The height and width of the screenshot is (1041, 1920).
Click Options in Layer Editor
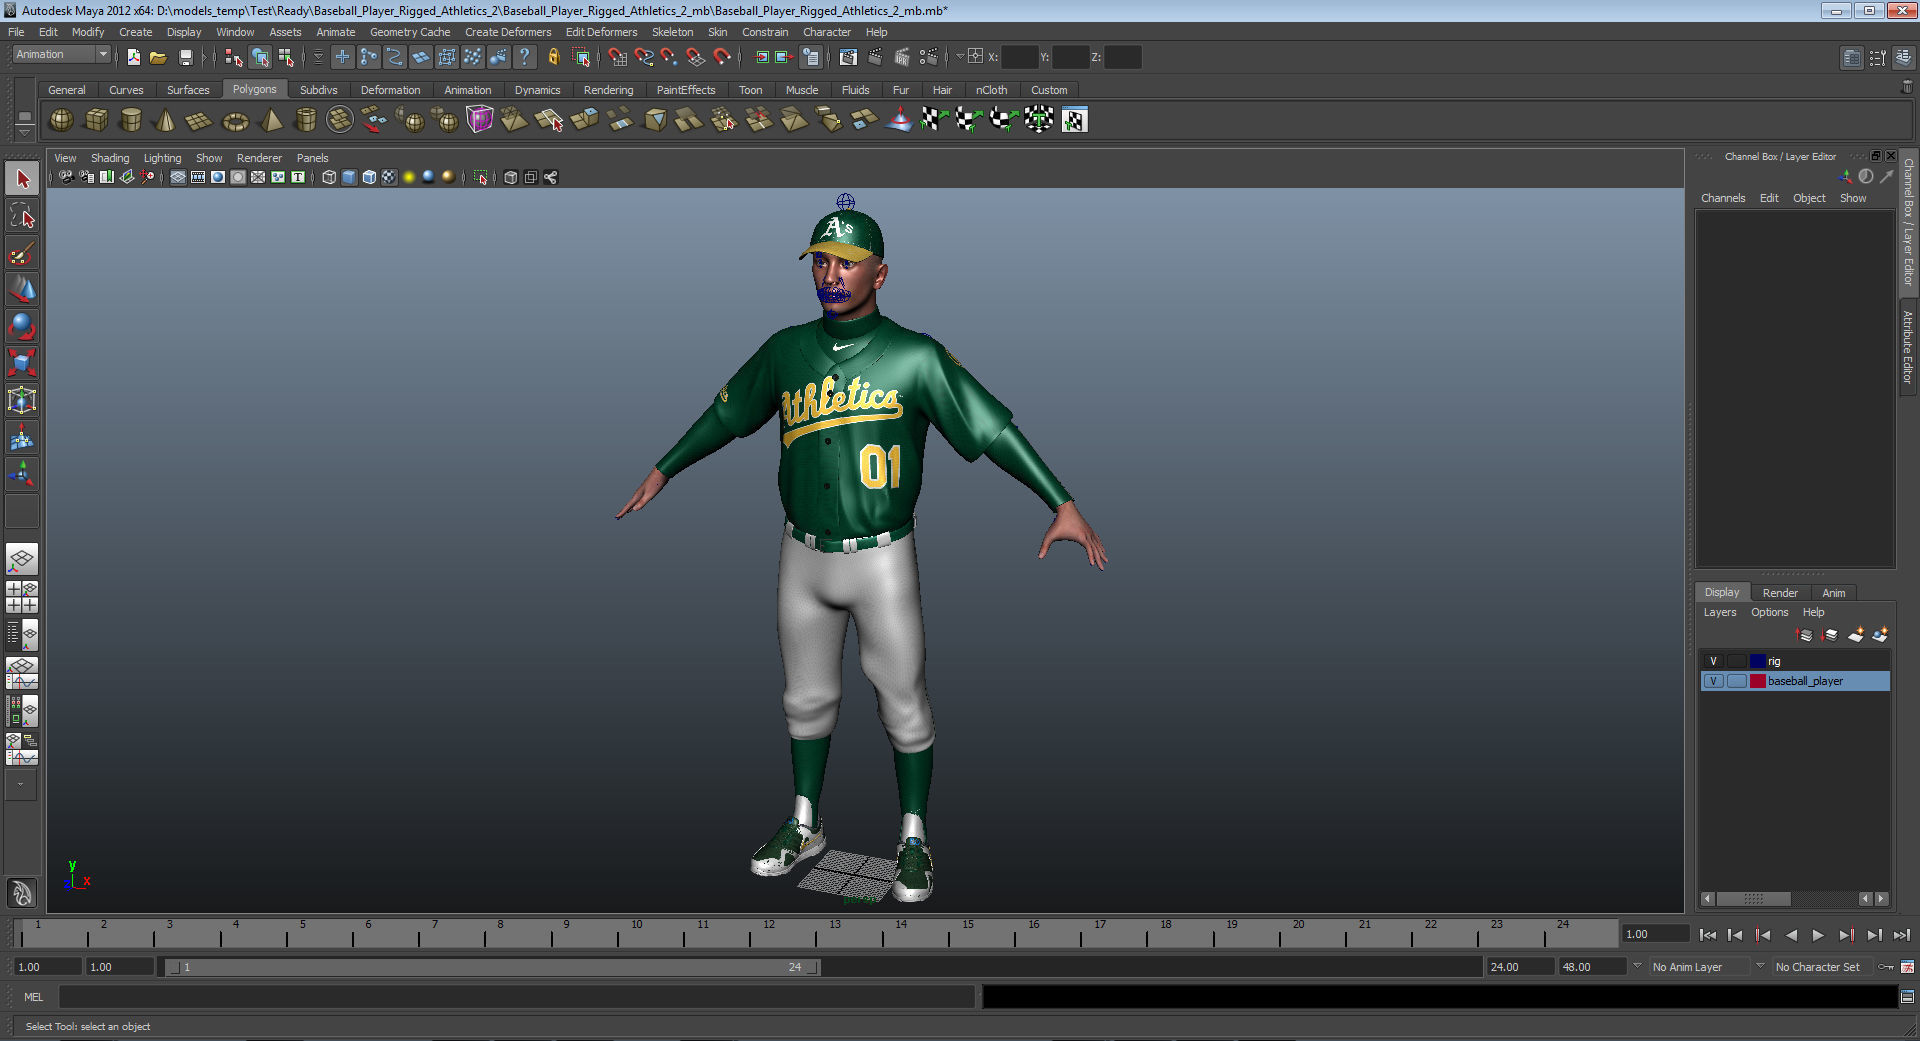(1769, 612)
